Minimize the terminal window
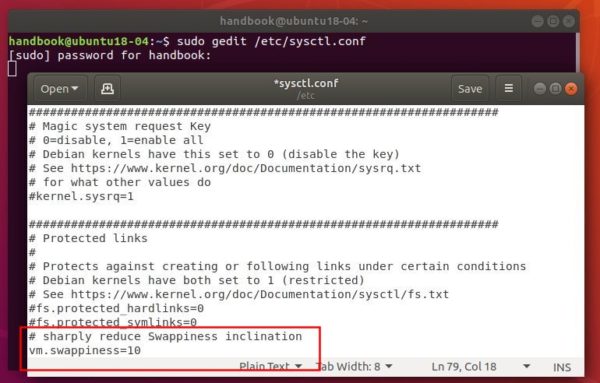The height and width of the screenshot is (383, 600). [537, 21]
